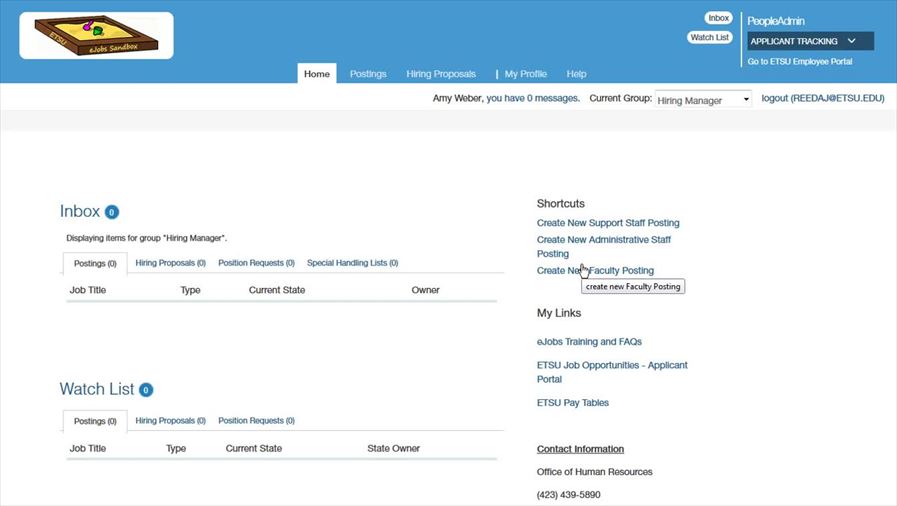Image resolution: width=897 pixels, height=506 pixels.
Task: Switch to Watch List Hiring Proposals tab
Action: (x=170, y=421)
